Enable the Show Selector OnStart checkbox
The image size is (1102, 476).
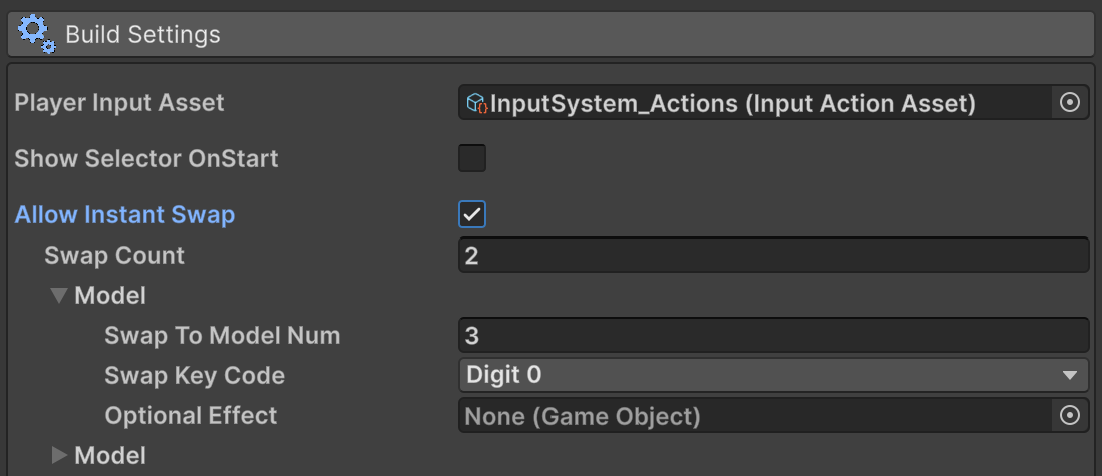(472, 158)
